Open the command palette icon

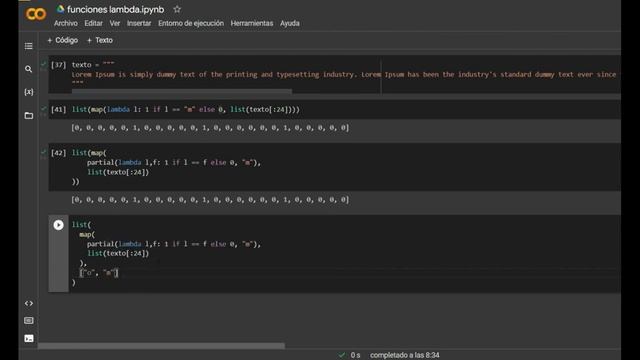(x=29, y=320)
